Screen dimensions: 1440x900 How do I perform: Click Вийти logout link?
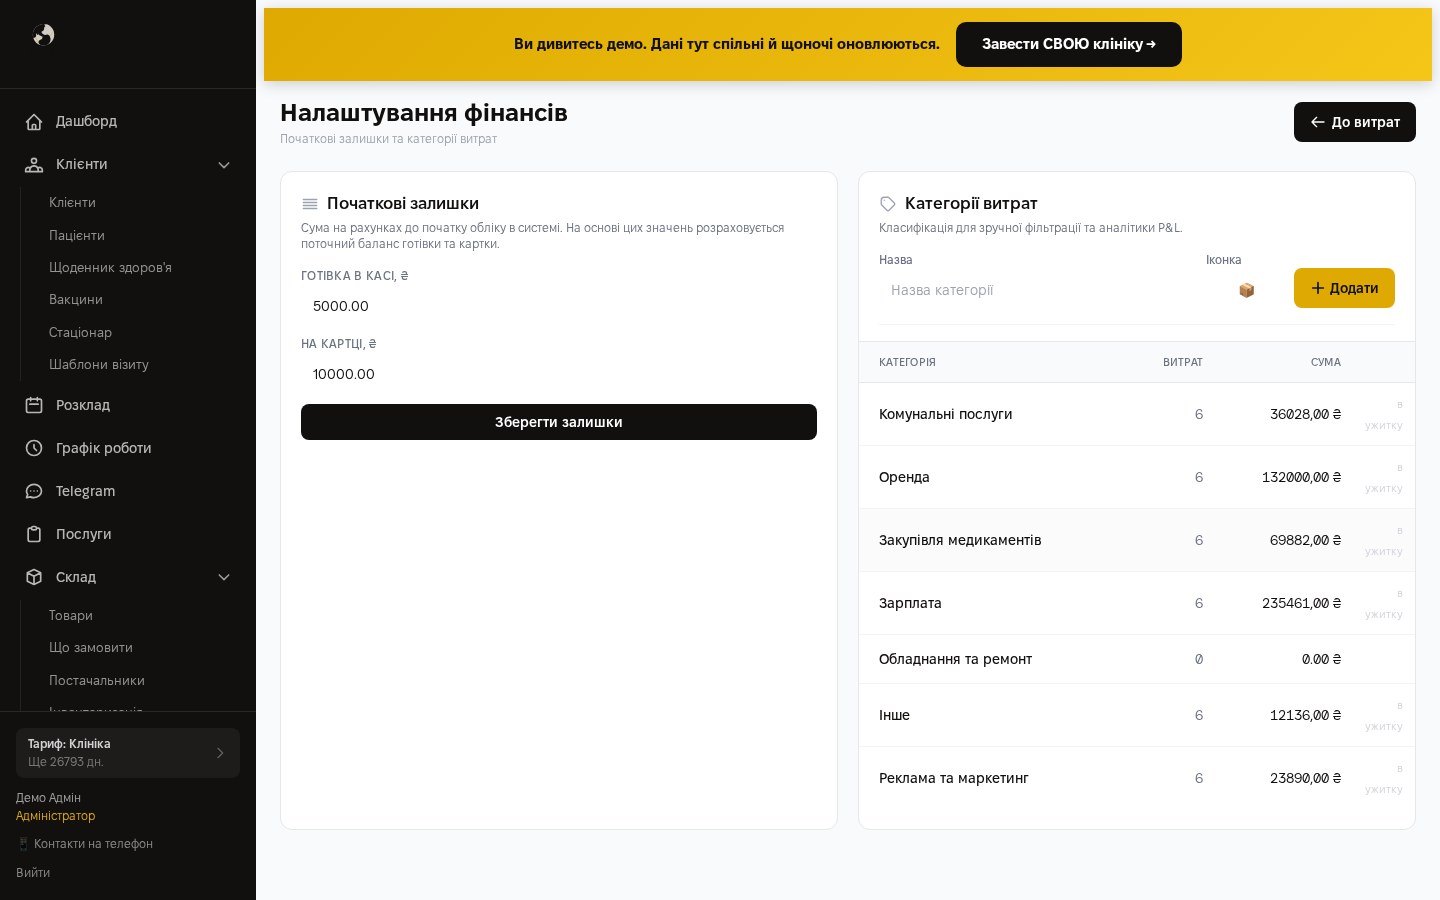[x=33, y=873]
